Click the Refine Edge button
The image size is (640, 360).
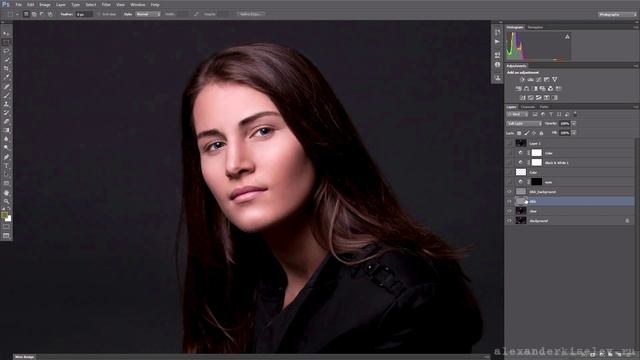251,14
